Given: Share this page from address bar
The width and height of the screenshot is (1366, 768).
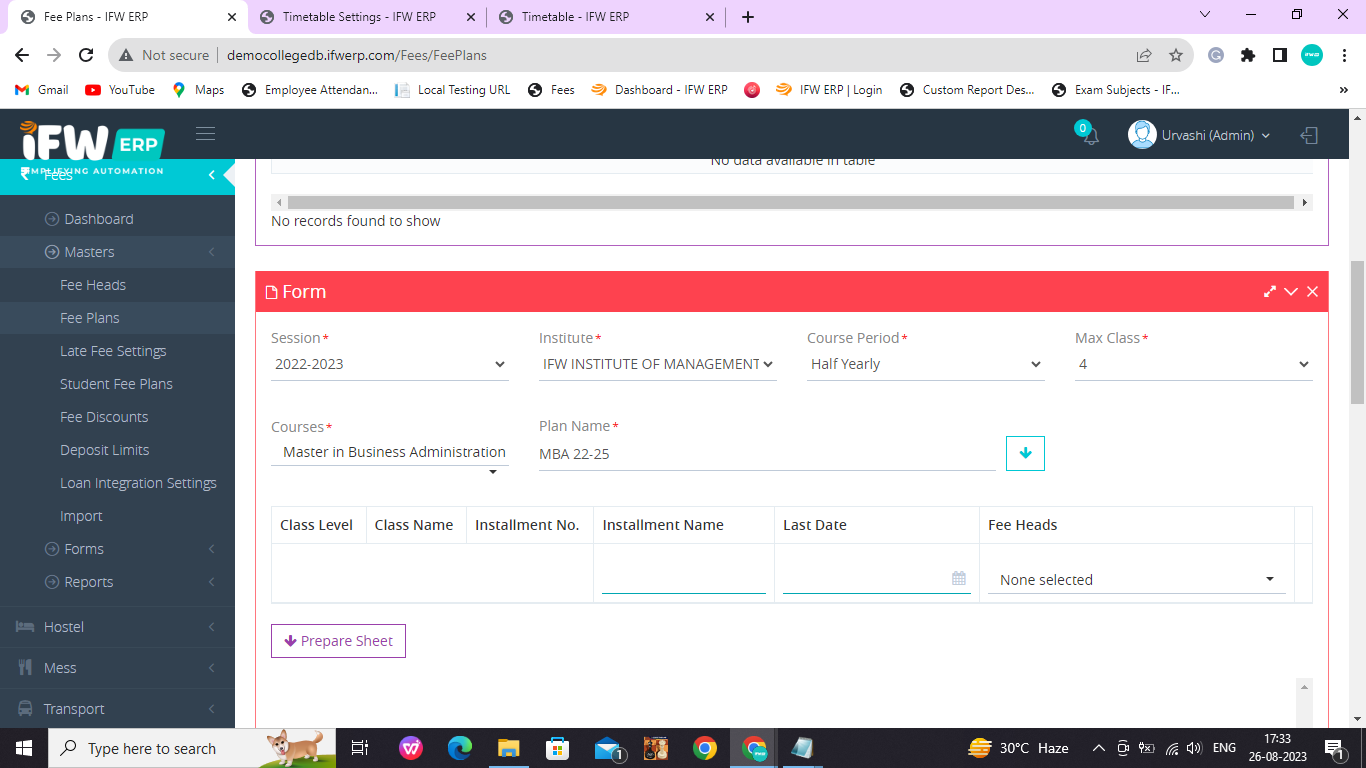Looking at the screenshot, I should pos(1144,55).
